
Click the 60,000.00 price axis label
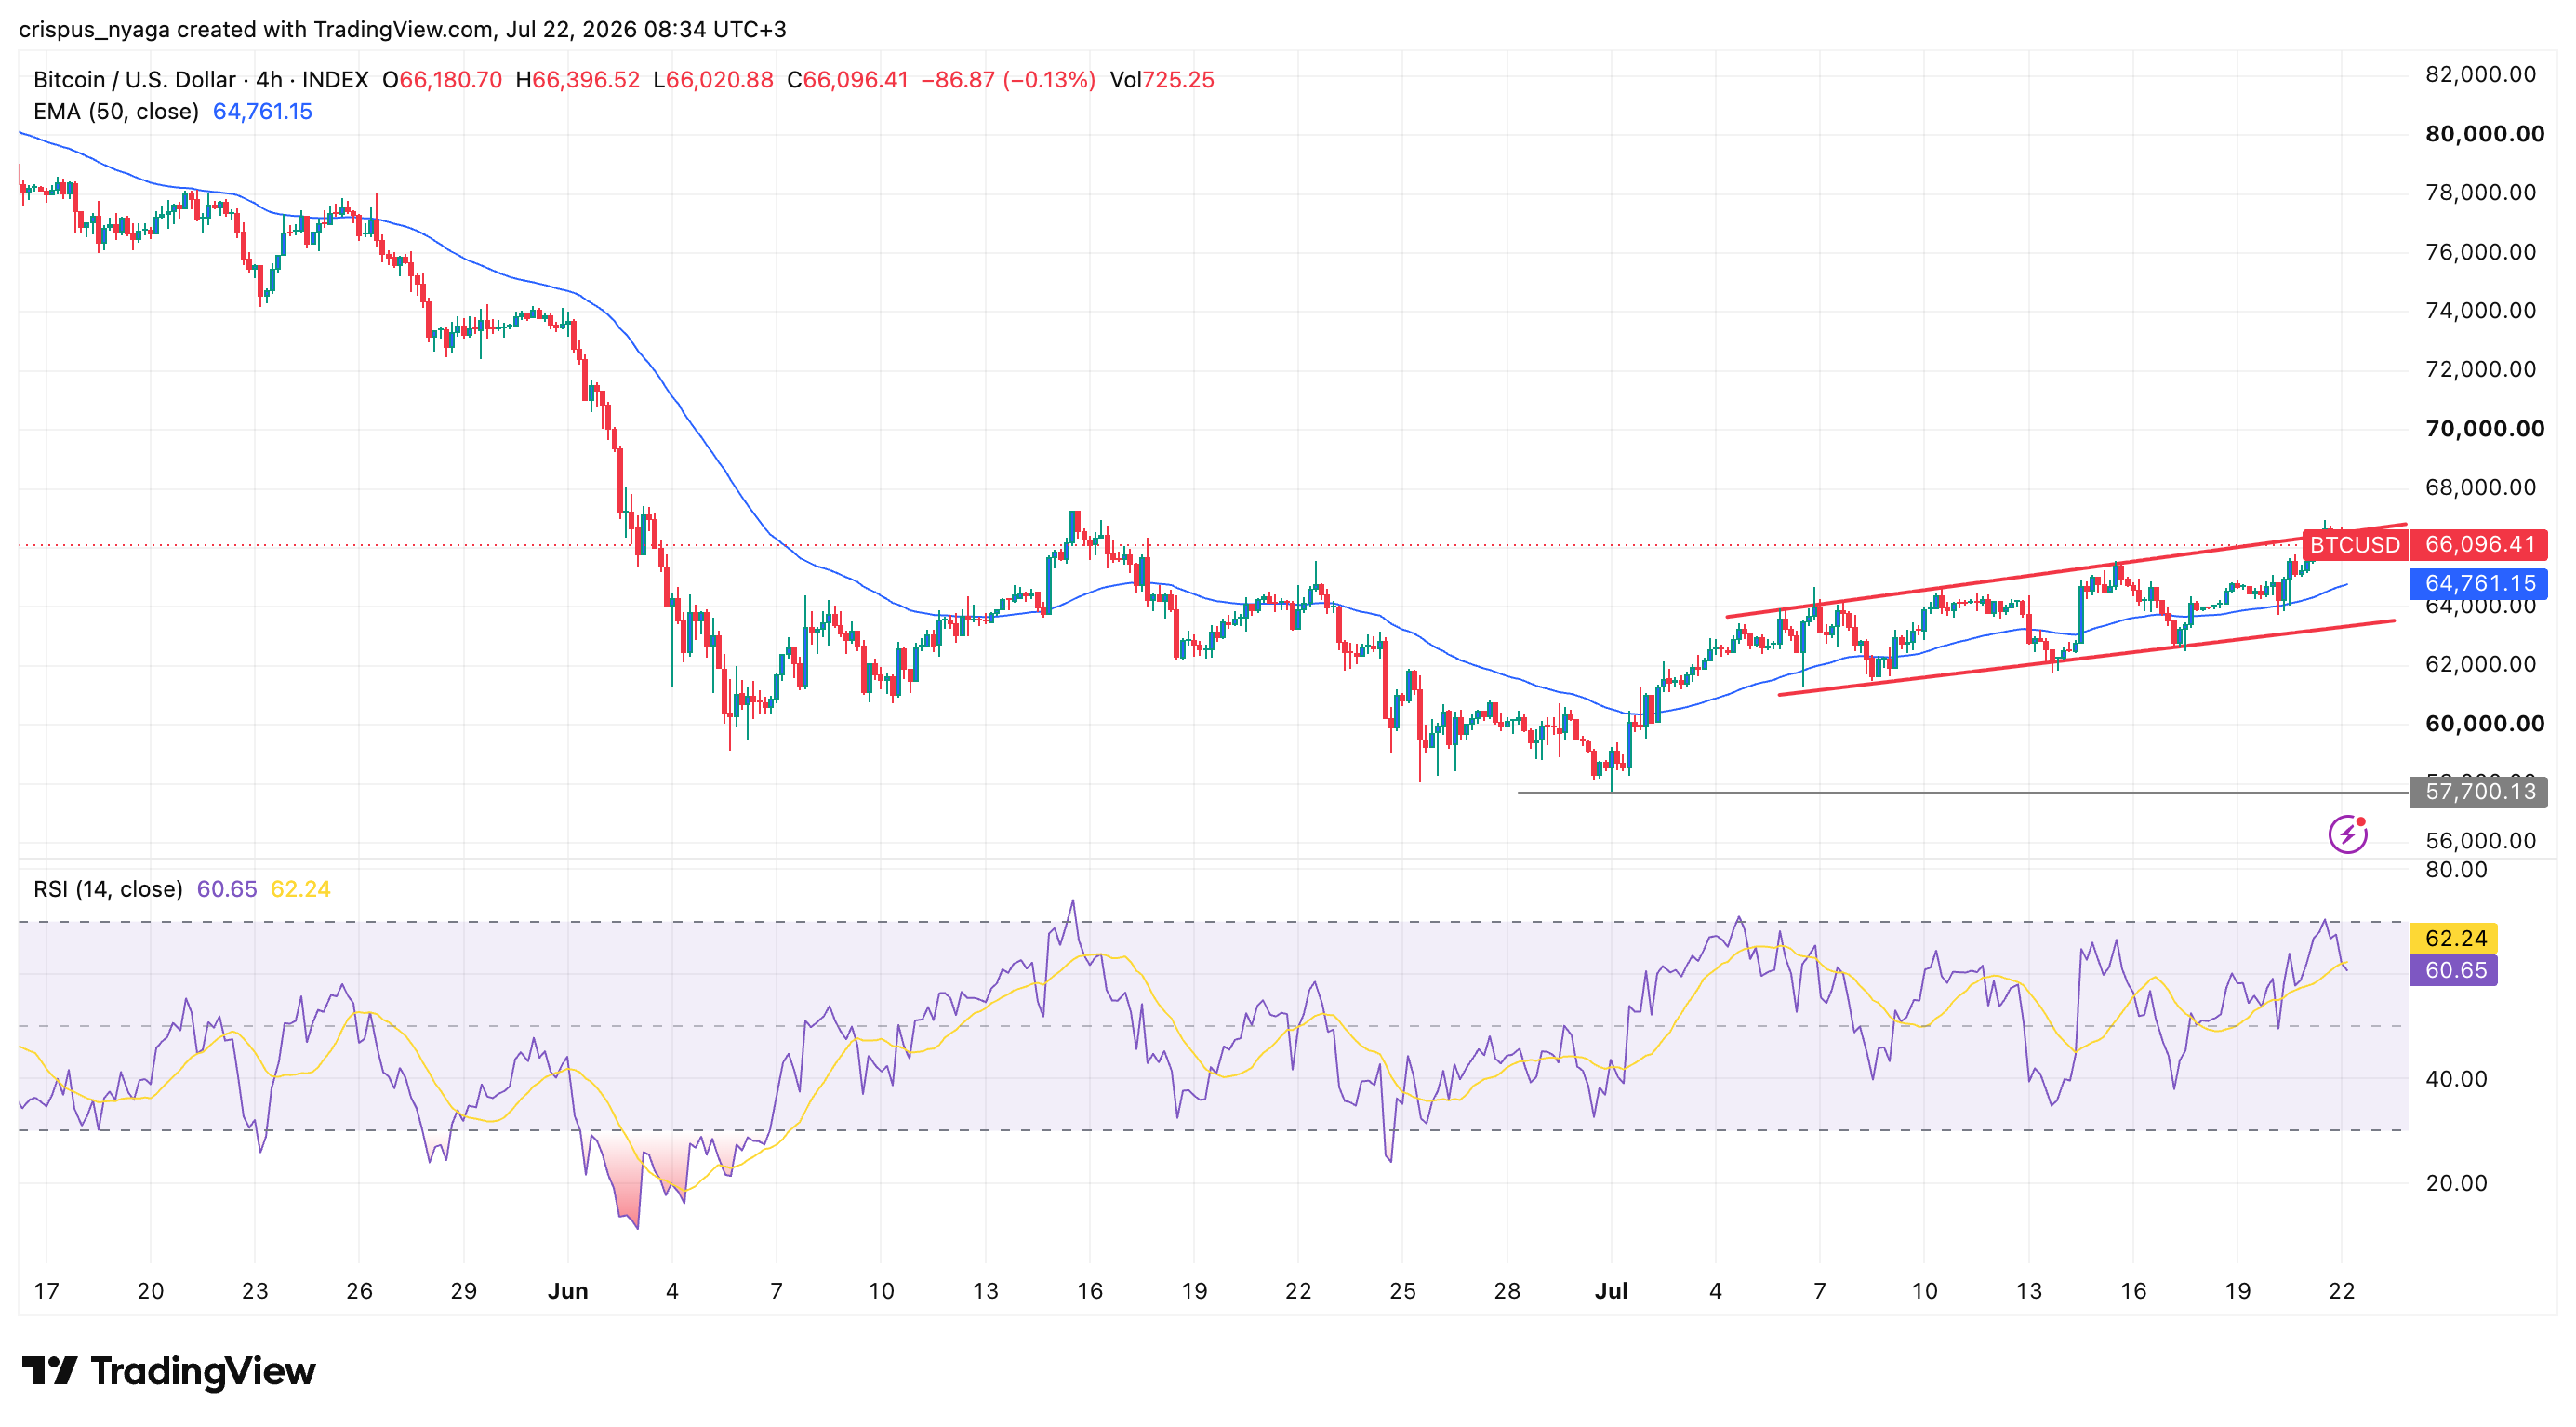(2484, 724)
